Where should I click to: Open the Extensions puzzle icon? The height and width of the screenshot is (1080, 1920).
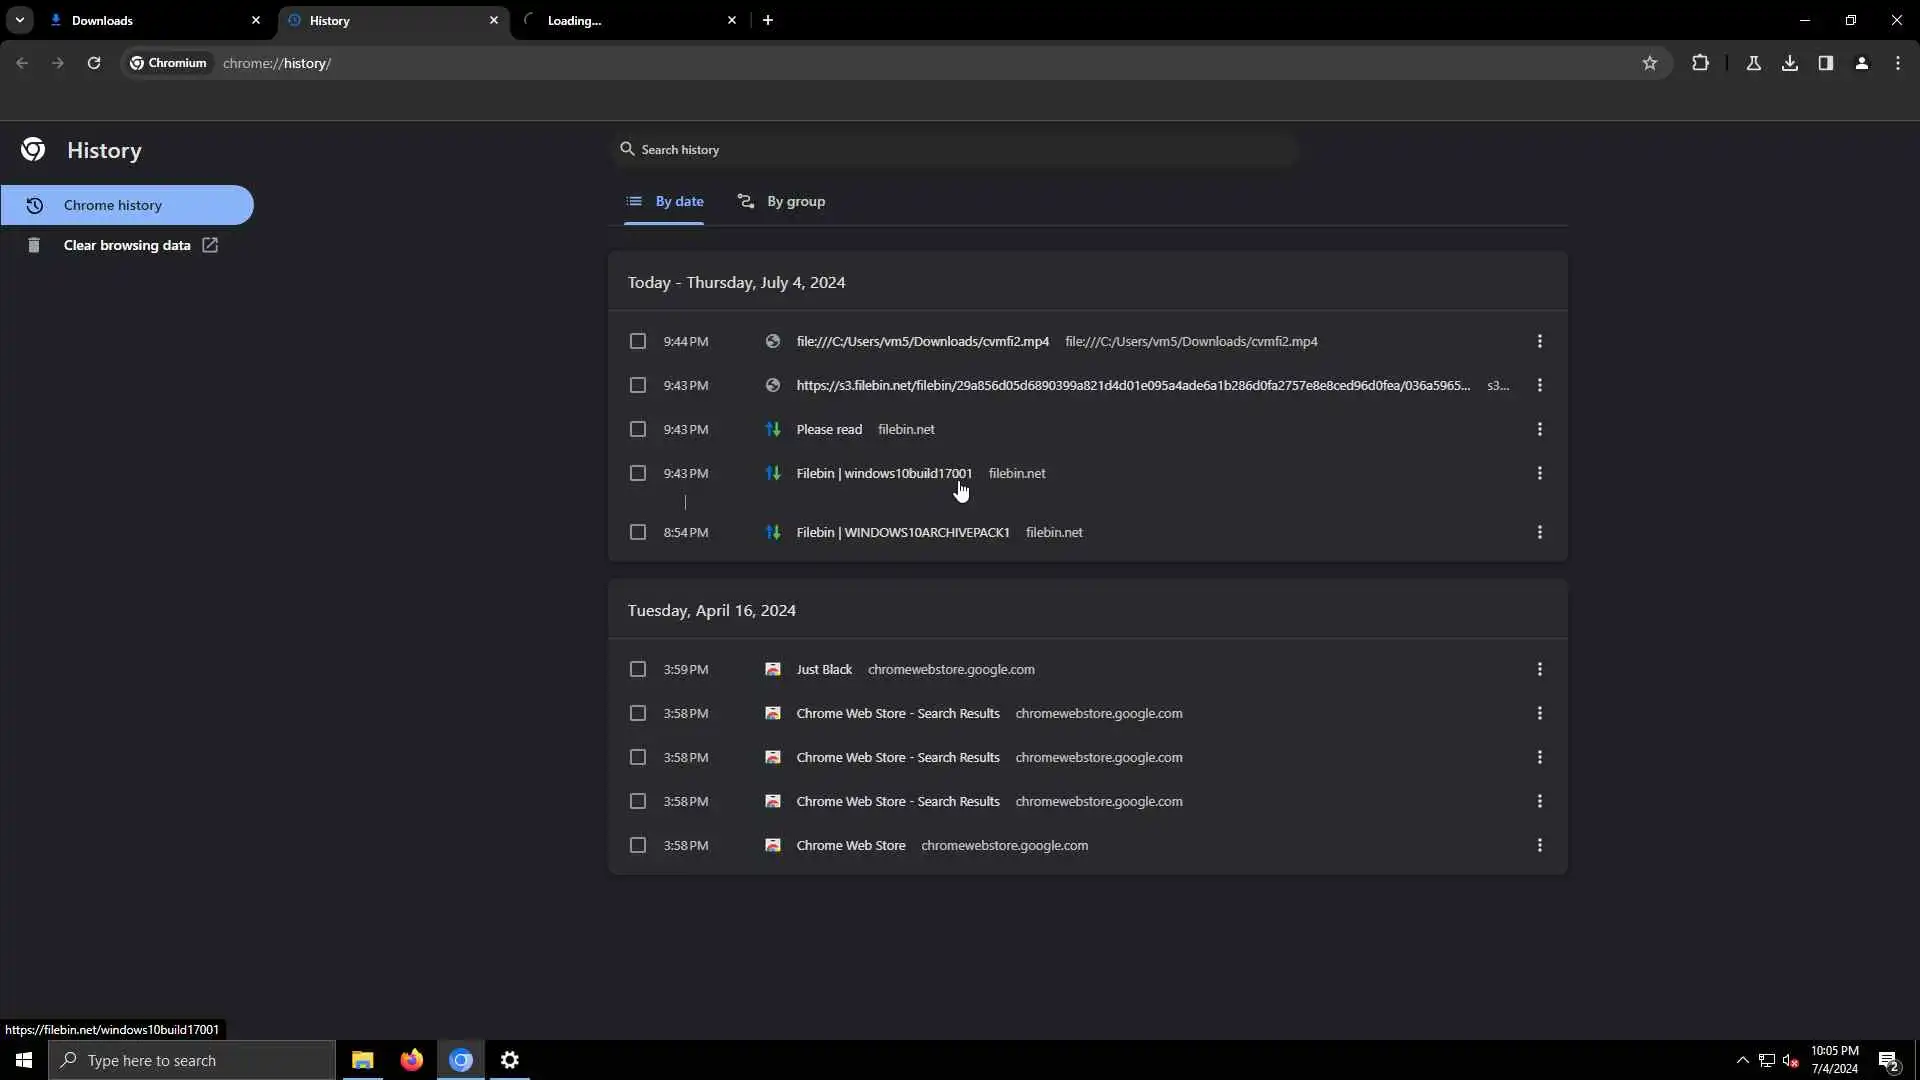tap(1700, 63)
